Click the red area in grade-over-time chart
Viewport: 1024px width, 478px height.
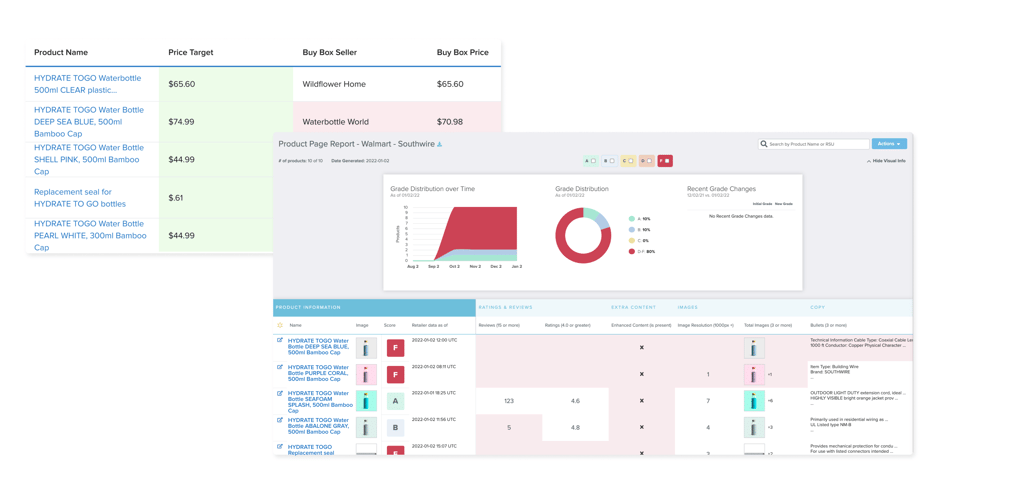click(x=483, y=229)
